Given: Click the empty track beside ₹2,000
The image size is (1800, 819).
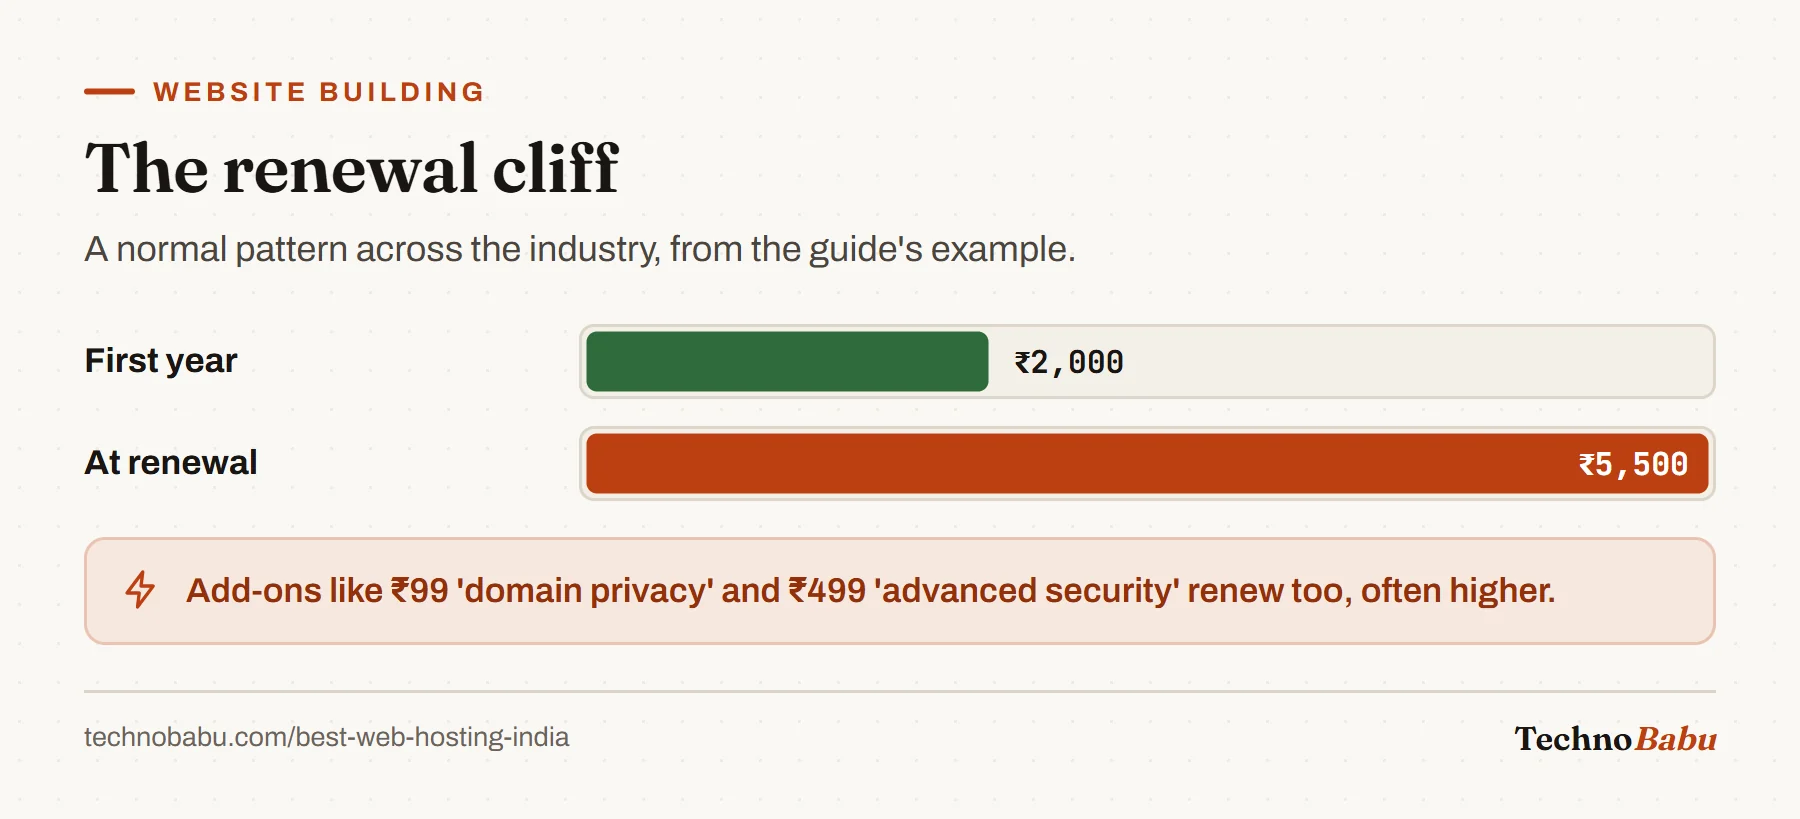Looking at the screenshot, I should click(1417, 362).
